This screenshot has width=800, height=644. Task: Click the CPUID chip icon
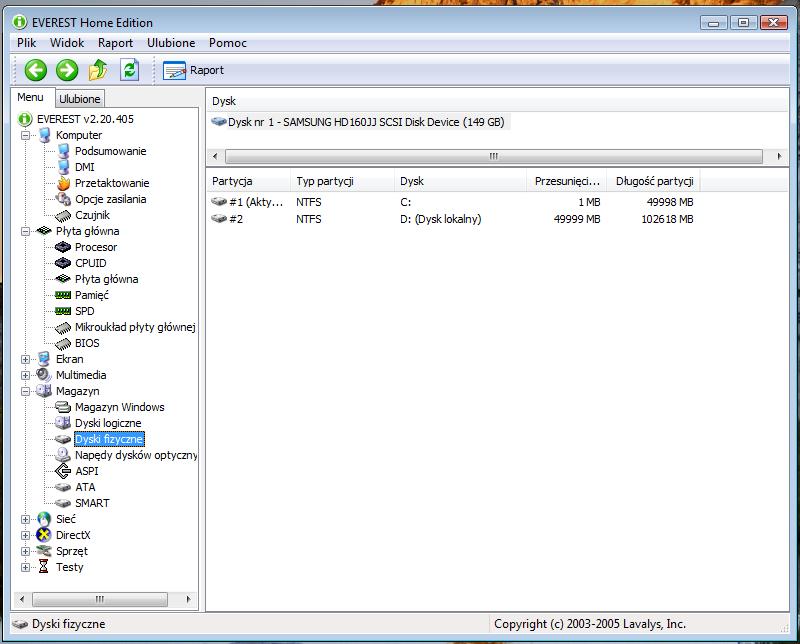coord(63,263)
